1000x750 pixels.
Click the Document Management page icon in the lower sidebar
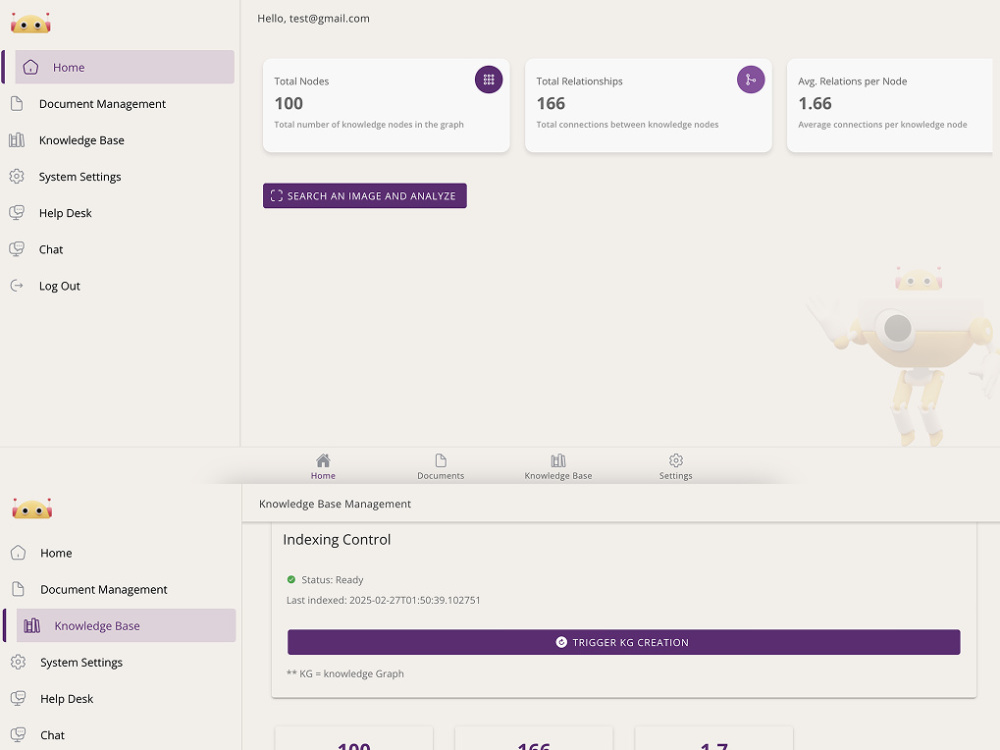click(x=18, y=589)
